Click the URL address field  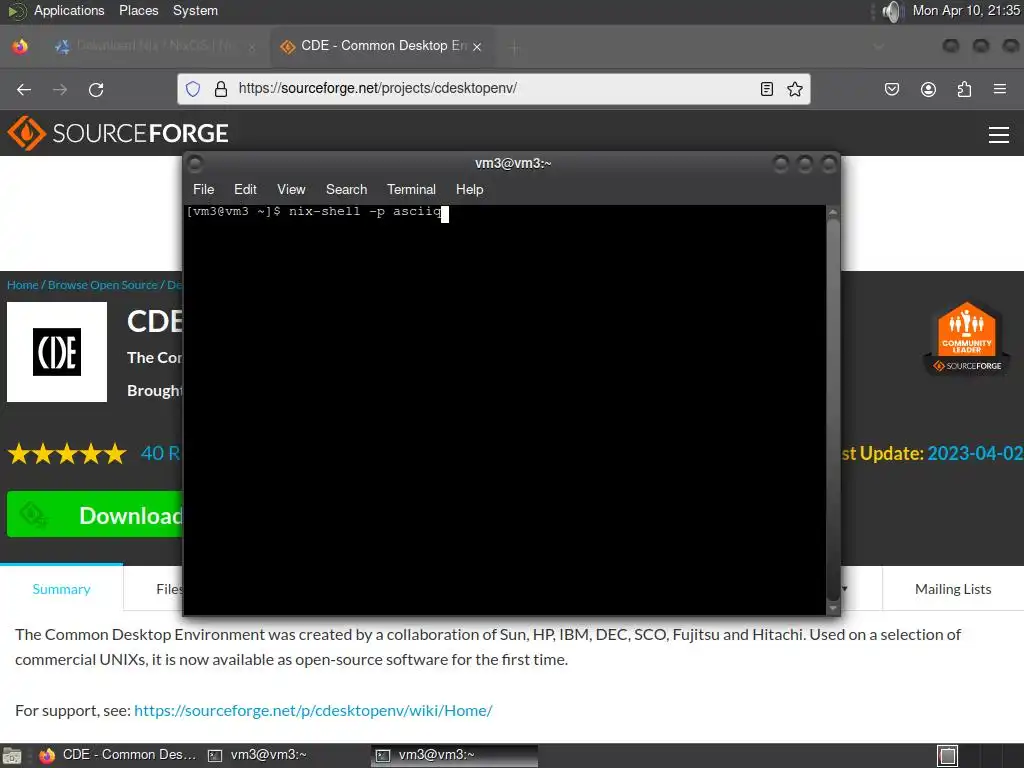click(494, 89)
